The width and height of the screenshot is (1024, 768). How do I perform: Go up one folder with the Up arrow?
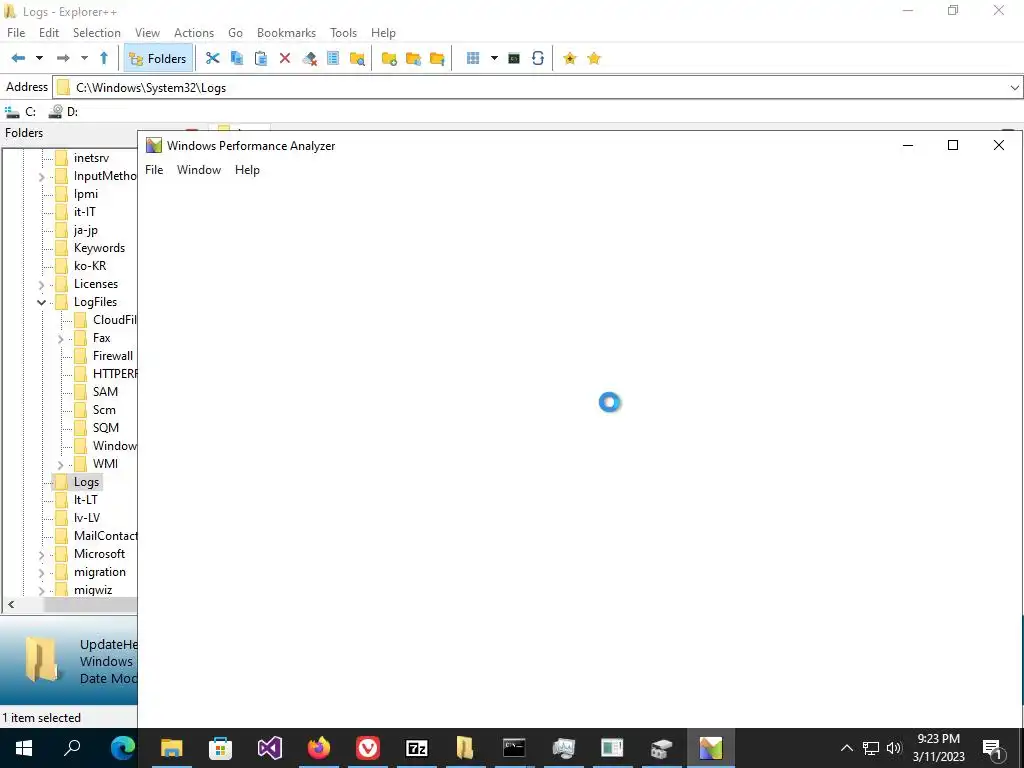pyautogui.click(x=104, y=59)
